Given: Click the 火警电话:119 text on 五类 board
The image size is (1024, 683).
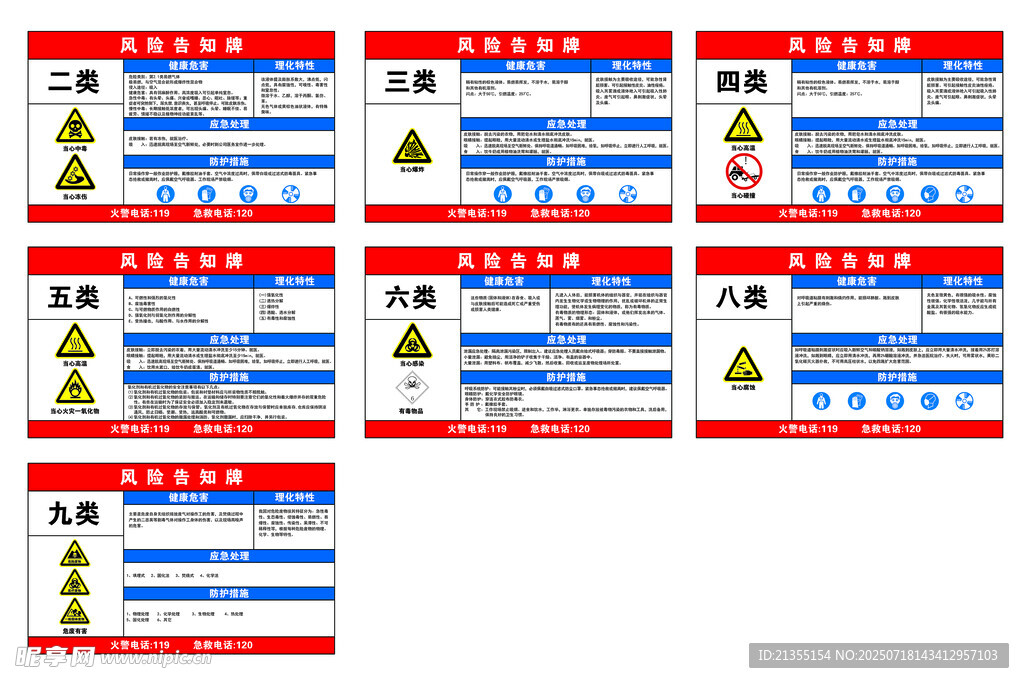Looking at the screenshot, I should click(140, 429).
